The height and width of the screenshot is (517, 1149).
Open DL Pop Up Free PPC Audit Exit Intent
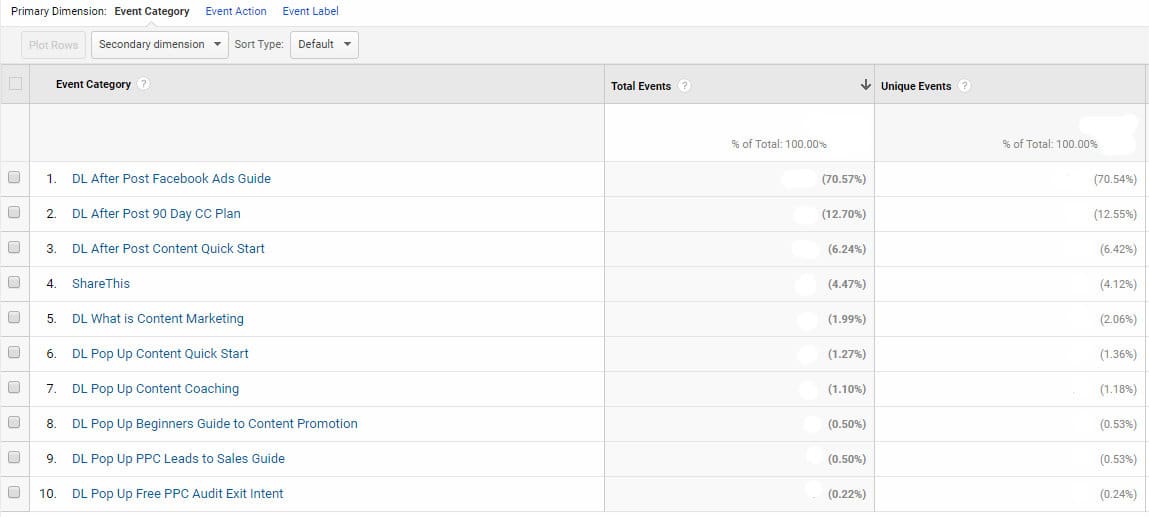point(177,493)
